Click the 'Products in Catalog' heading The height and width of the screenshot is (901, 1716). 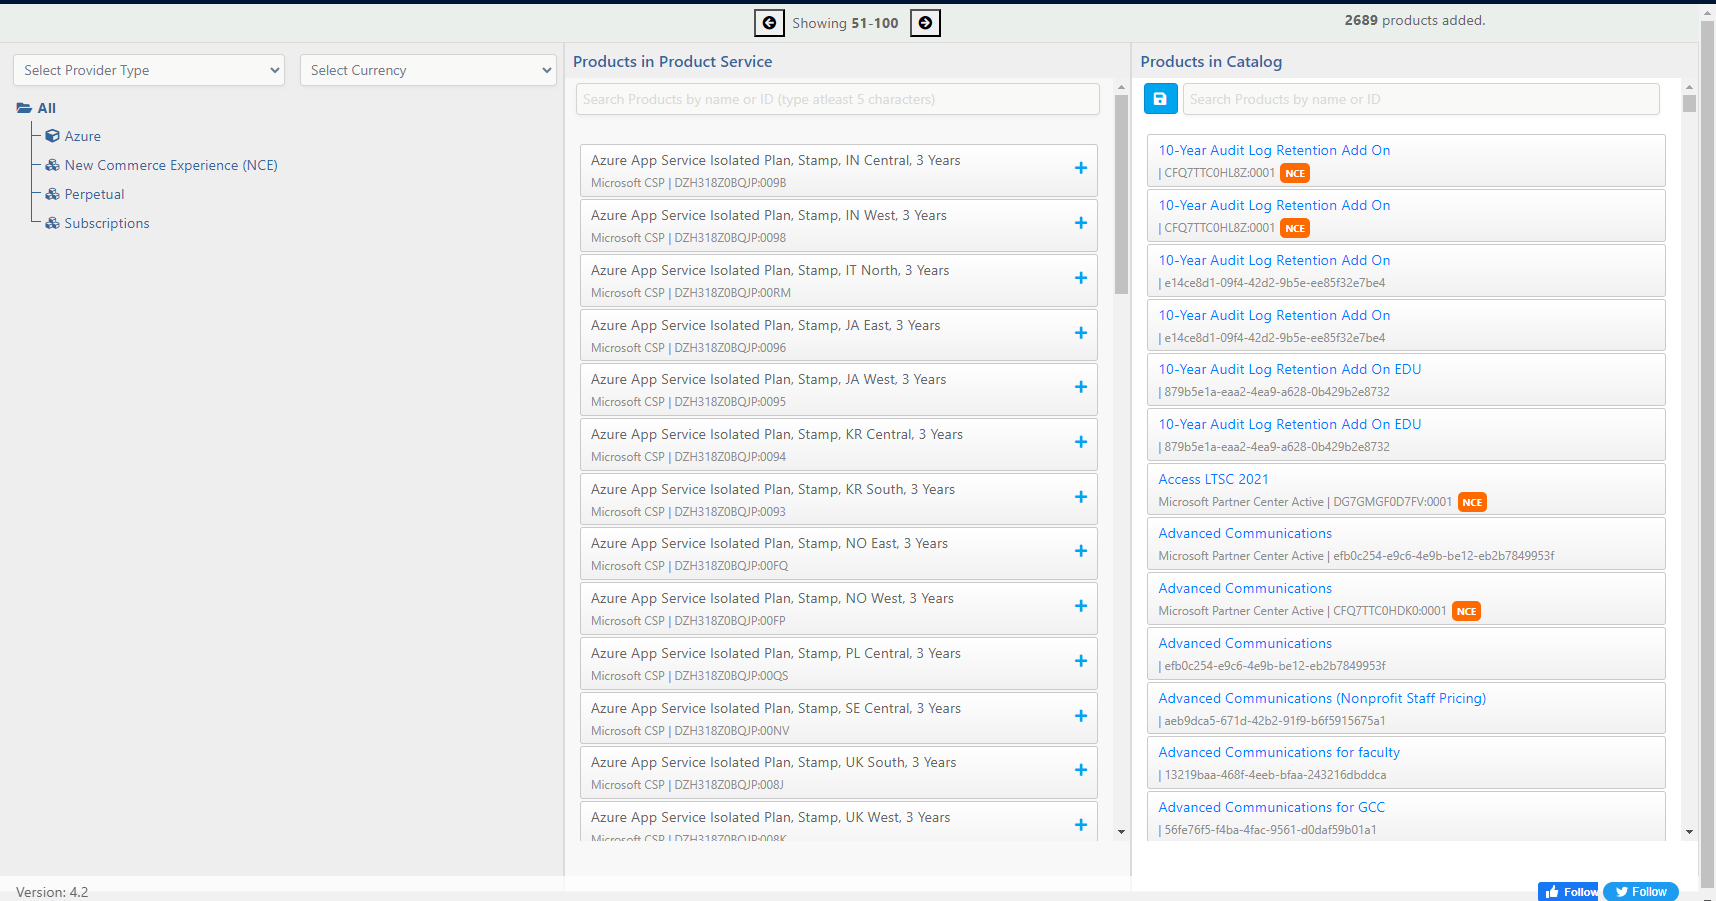(1211, 61)
